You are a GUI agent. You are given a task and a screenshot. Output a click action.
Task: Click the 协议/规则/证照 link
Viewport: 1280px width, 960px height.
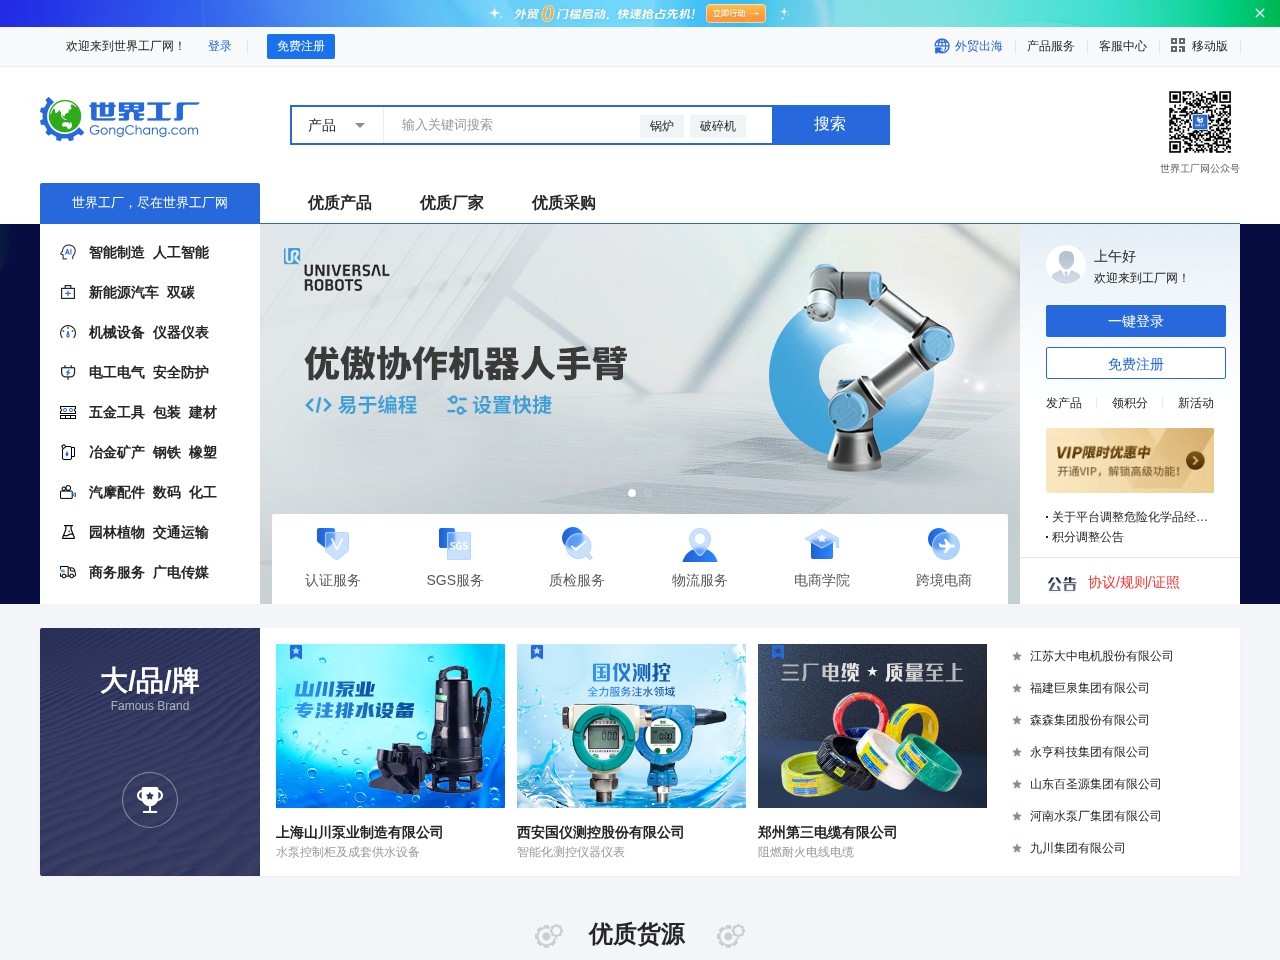tap(1134, 583)
